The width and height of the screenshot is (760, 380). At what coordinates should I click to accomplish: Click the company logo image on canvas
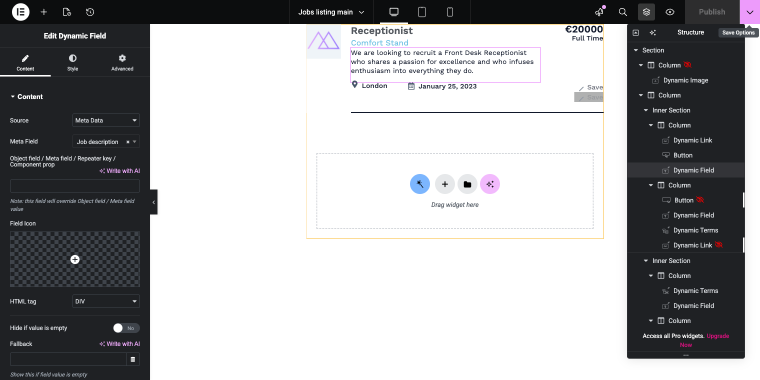[x=324, y=41]
